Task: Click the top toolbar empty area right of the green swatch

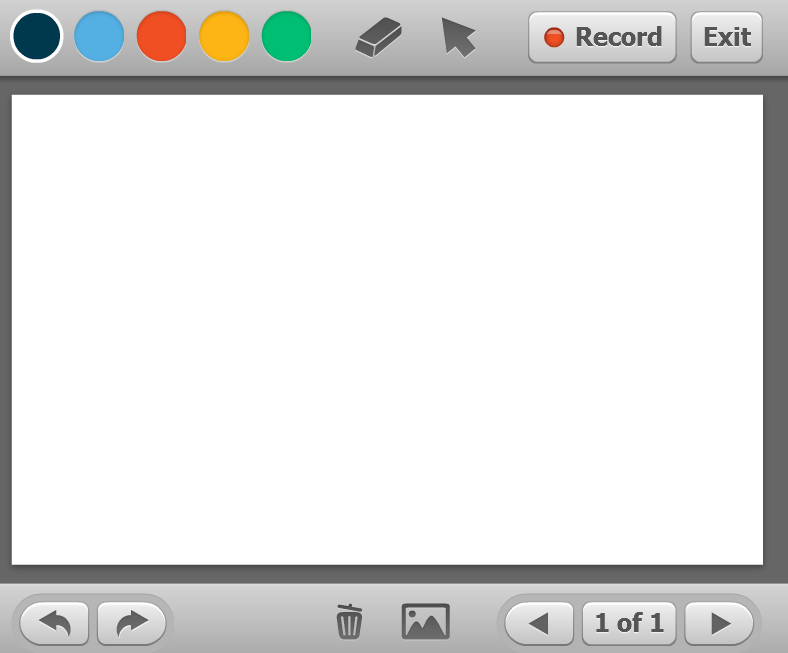Action: 333,37
